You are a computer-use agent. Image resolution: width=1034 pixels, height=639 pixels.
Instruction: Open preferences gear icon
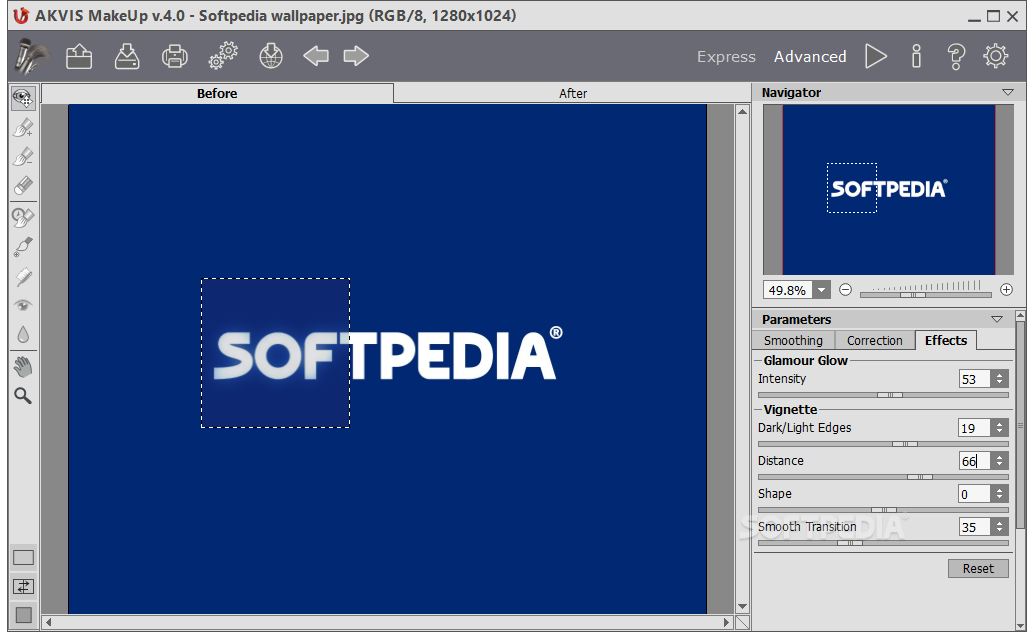(996, 57)
